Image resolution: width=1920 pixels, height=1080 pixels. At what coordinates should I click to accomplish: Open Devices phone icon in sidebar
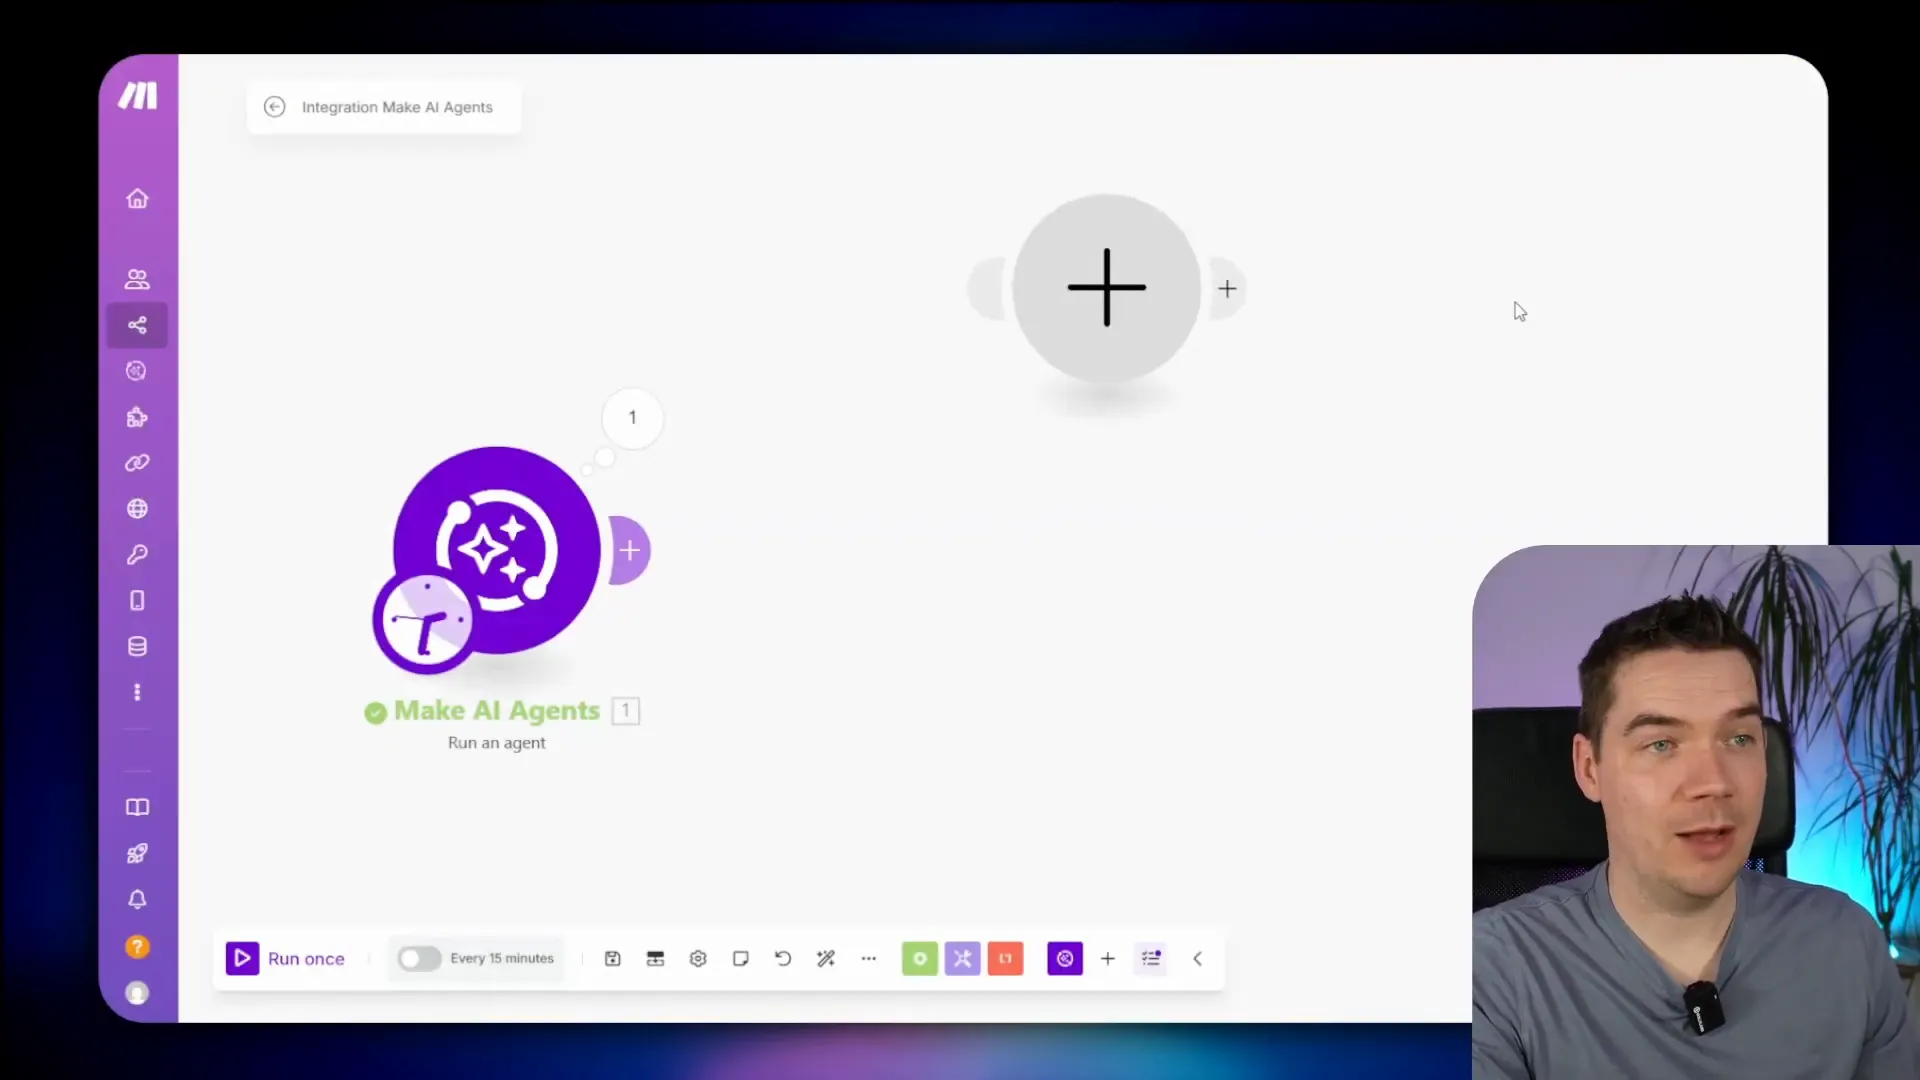coord(138,601)
